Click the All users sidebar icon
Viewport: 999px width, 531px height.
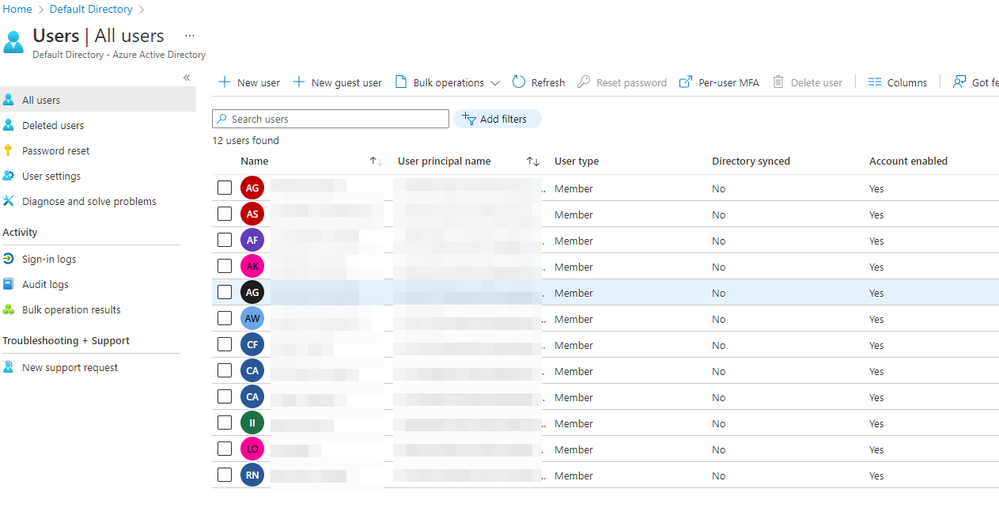click(8, 100)
